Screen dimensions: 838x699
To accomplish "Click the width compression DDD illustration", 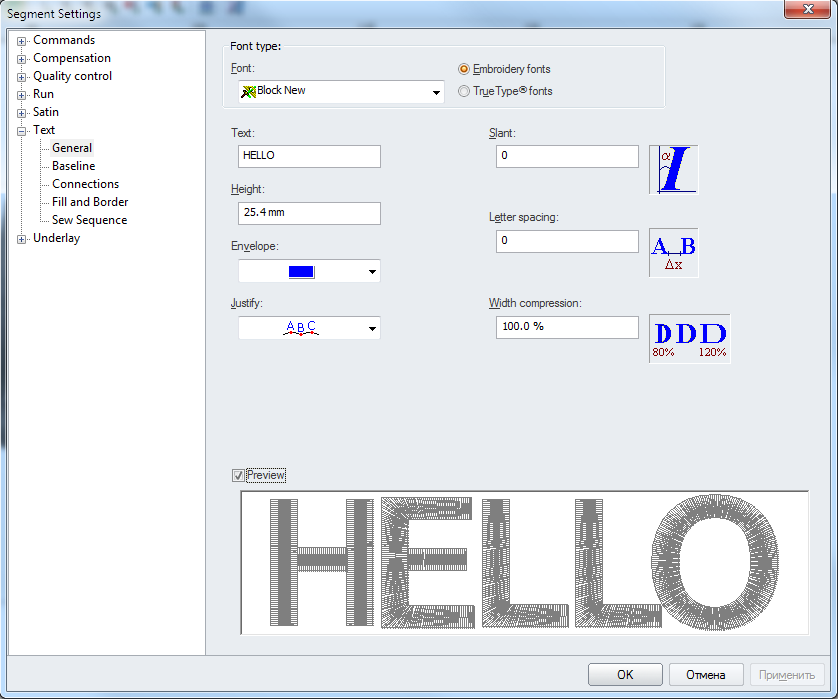I will click(x=689, y=339).
